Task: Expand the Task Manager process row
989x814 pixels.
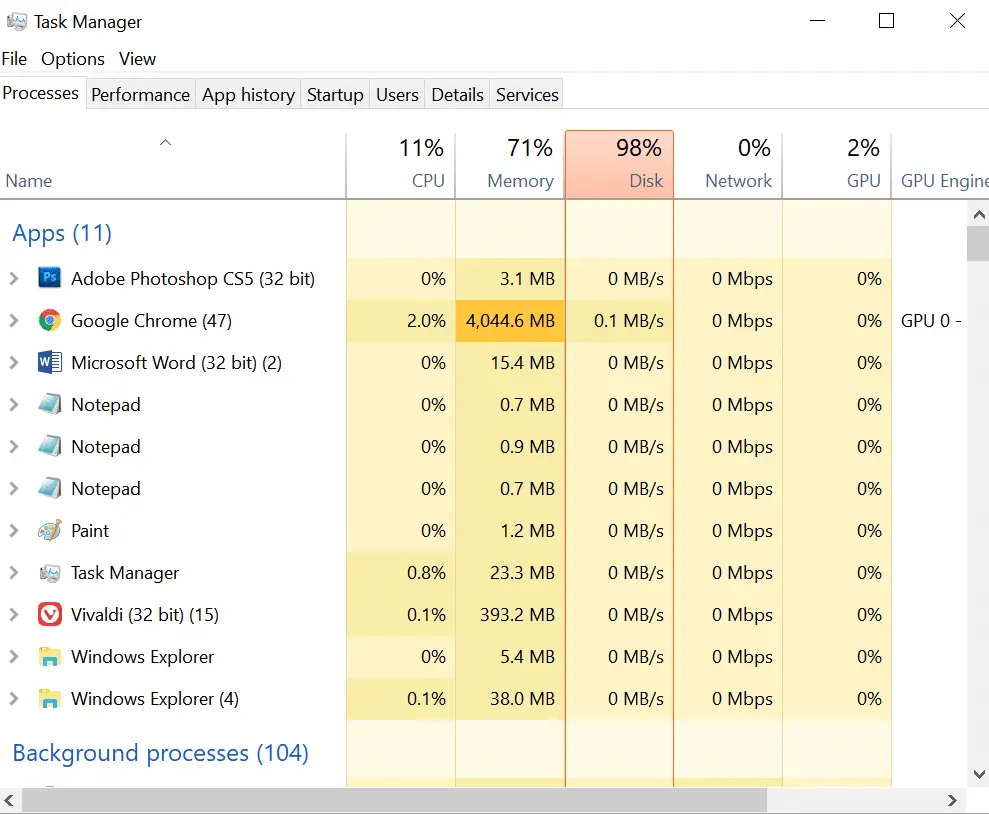Action: 14,573
